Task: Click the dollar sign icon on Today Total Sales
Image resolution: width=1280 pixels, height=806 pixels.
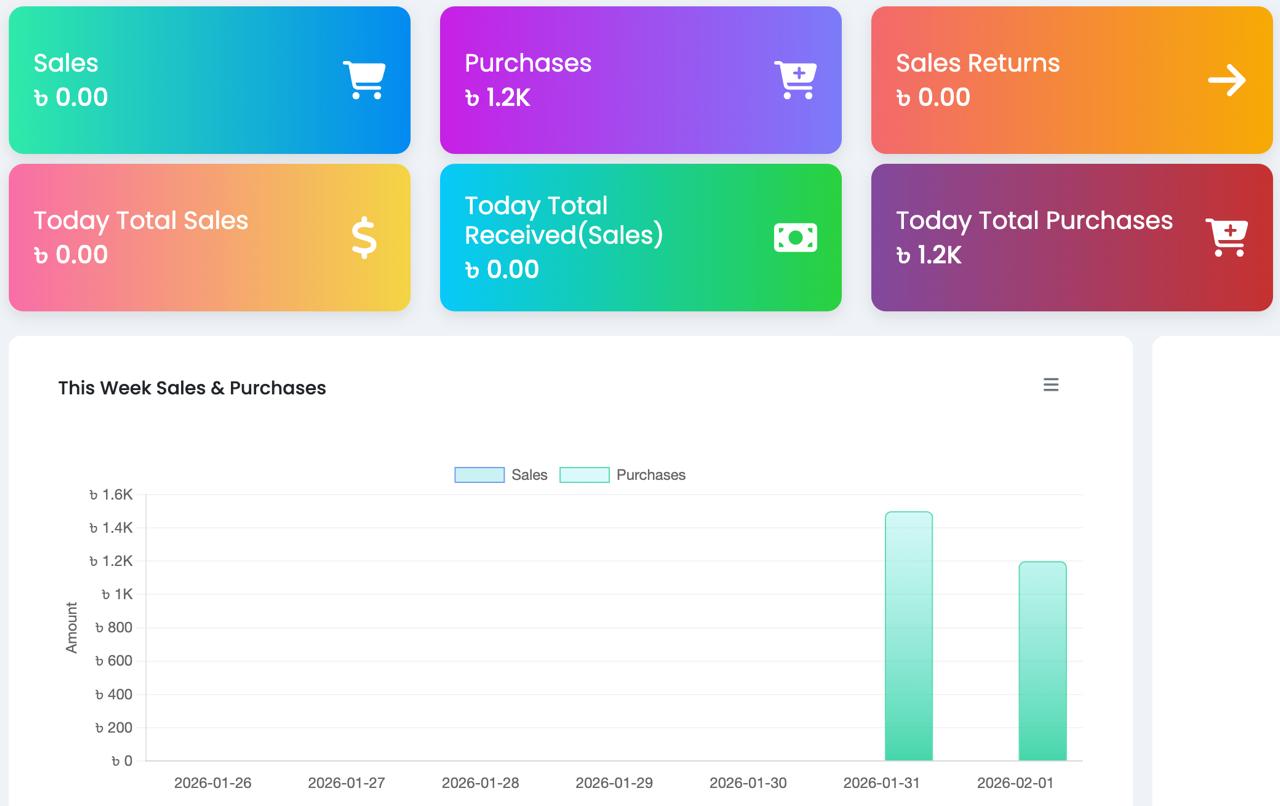Action: click(364, 238)
